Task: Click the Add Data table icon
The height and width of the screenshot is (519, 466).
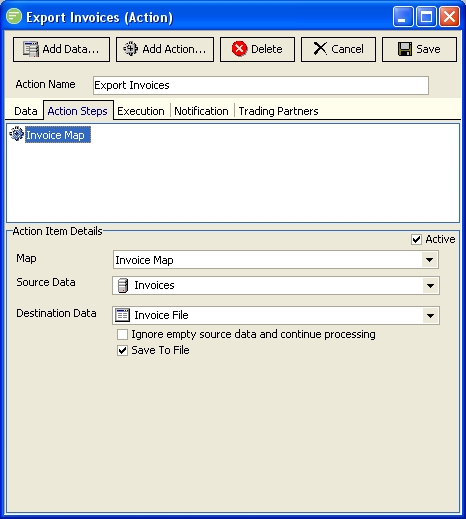Action: (x=31, y=49)
